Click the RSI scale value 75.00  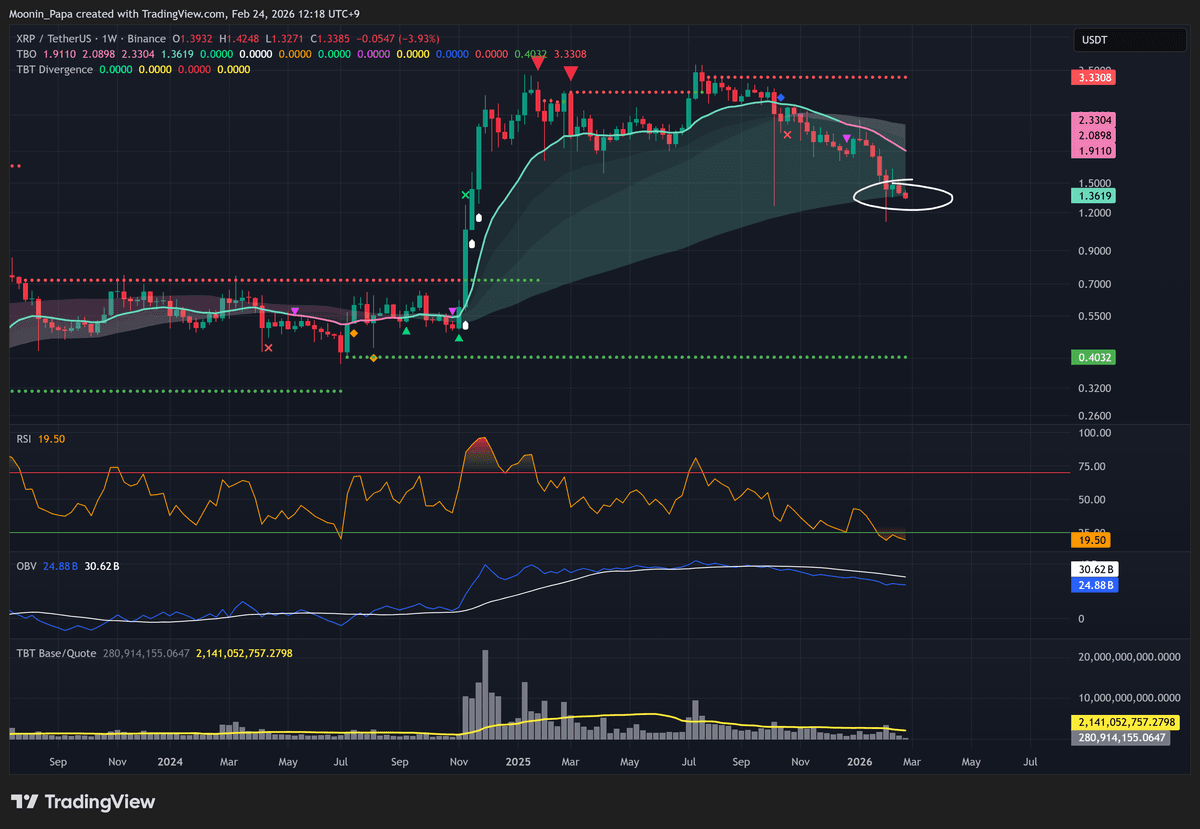pyautogui.click(x=1093, y=467)
